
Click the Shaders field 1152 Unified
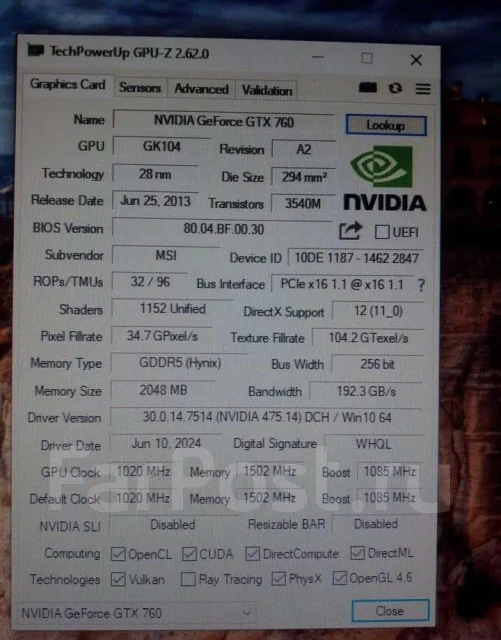173,309
